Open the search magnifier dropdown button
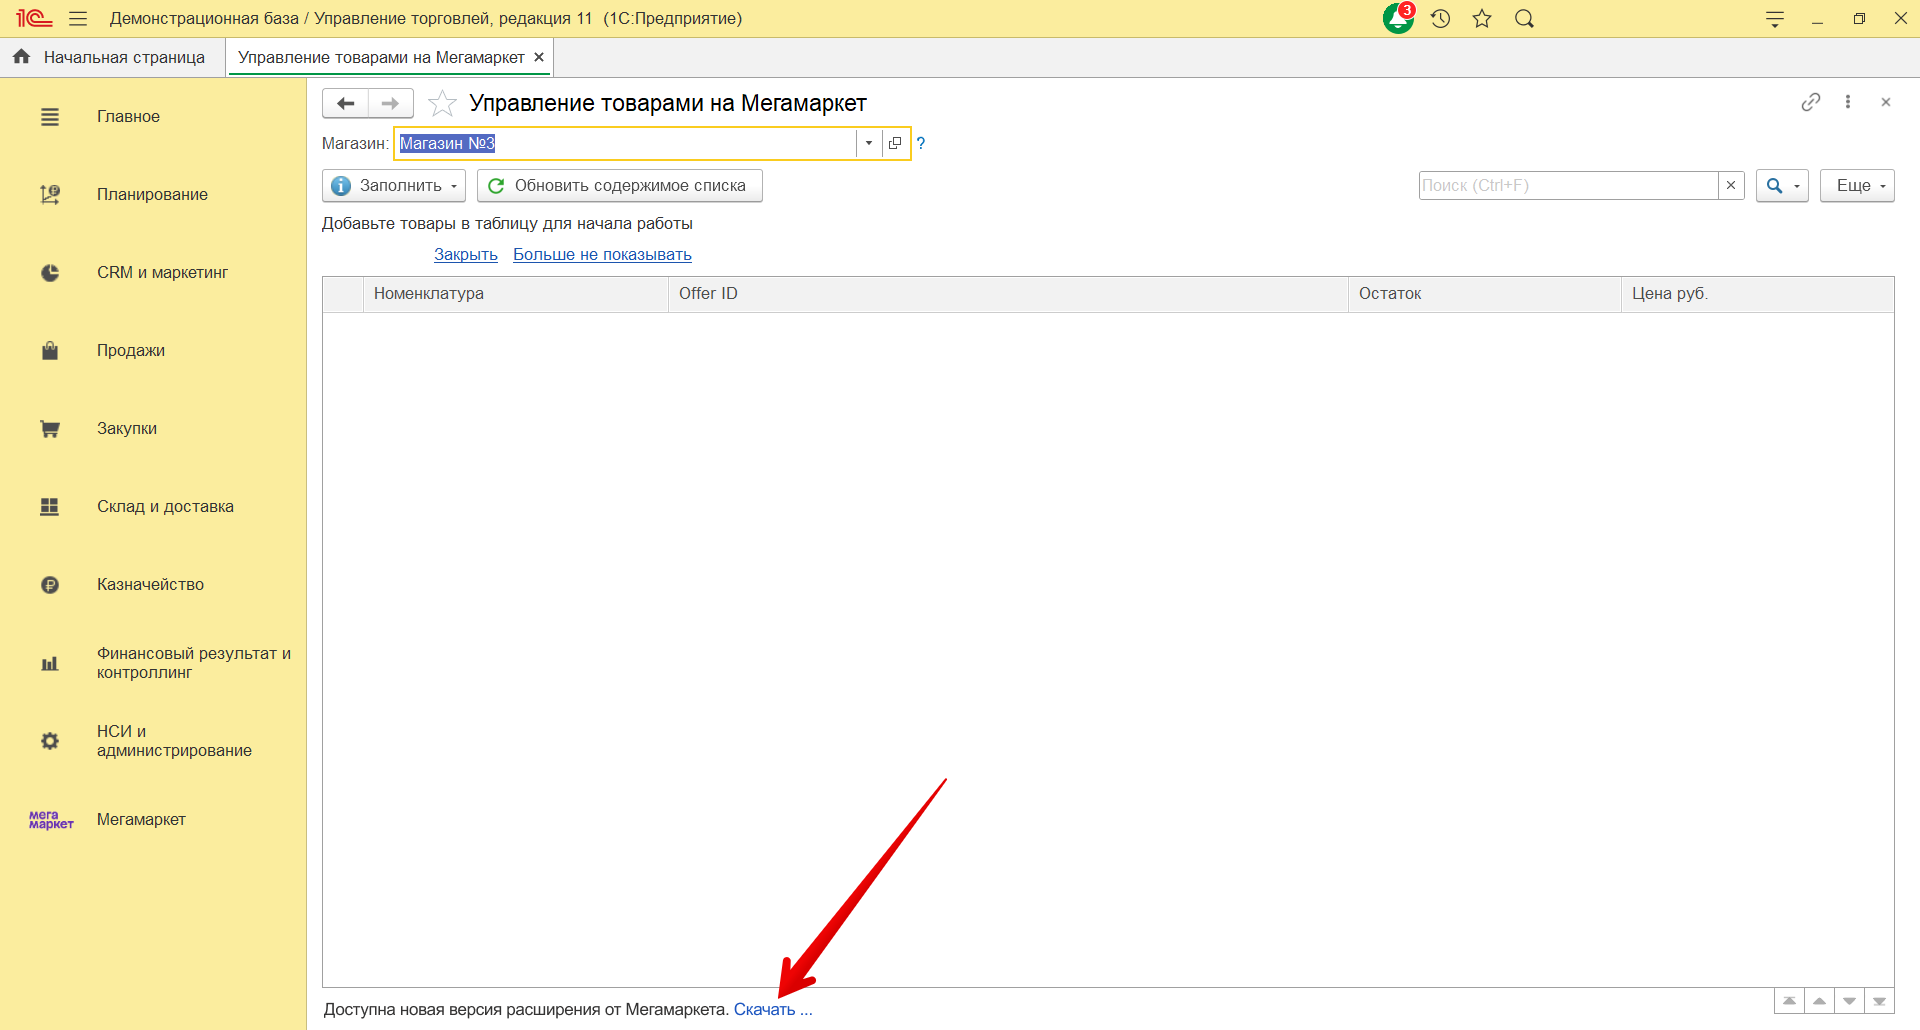 (x=1782, y=186)
